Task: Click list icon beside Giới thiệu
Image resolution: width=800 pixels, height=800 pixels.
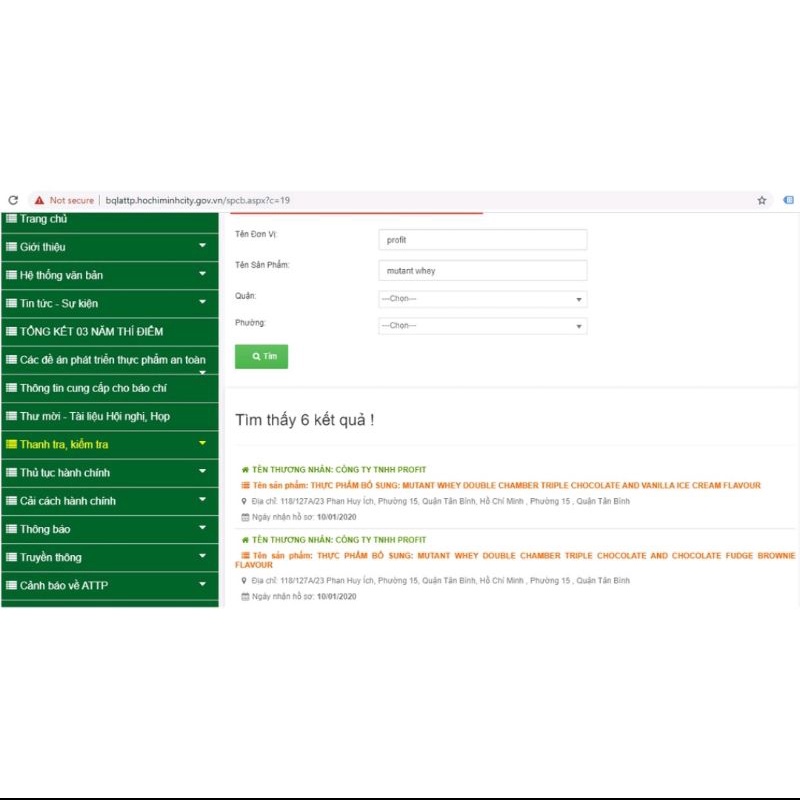Action: point(11,246)
